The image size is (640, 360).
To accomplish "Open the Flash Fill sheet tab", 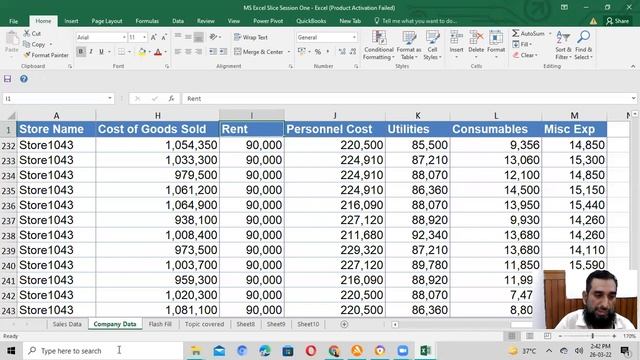I will pyautogui.click(x=160, y=324).
